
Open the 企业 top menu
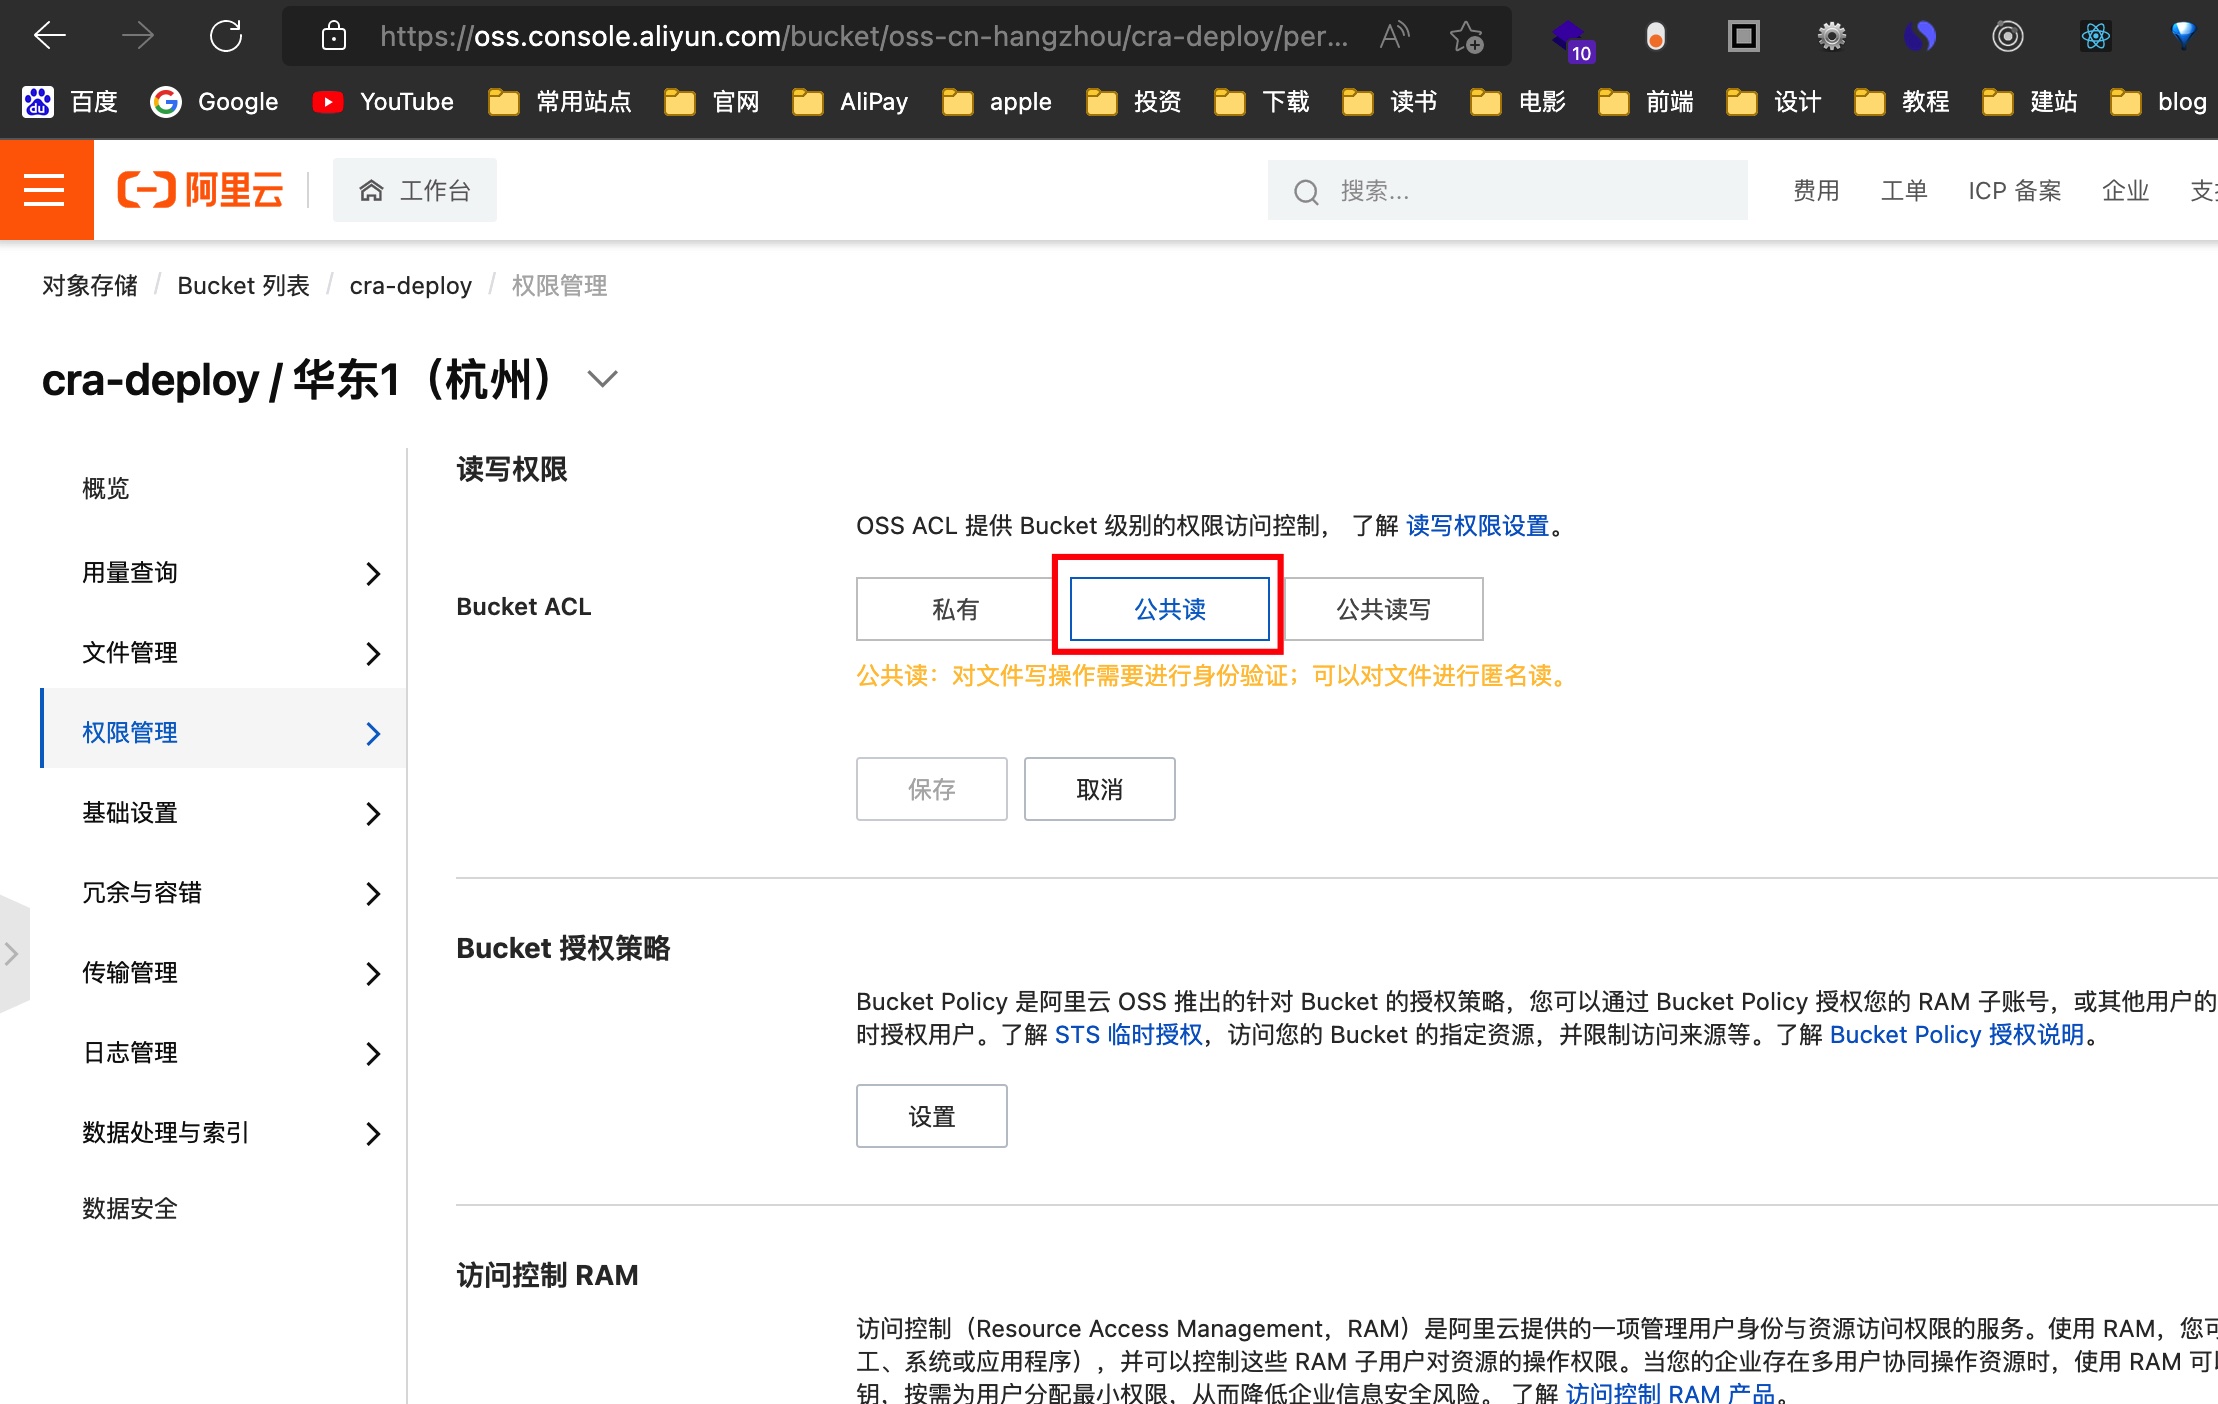tap(2126, 191)
